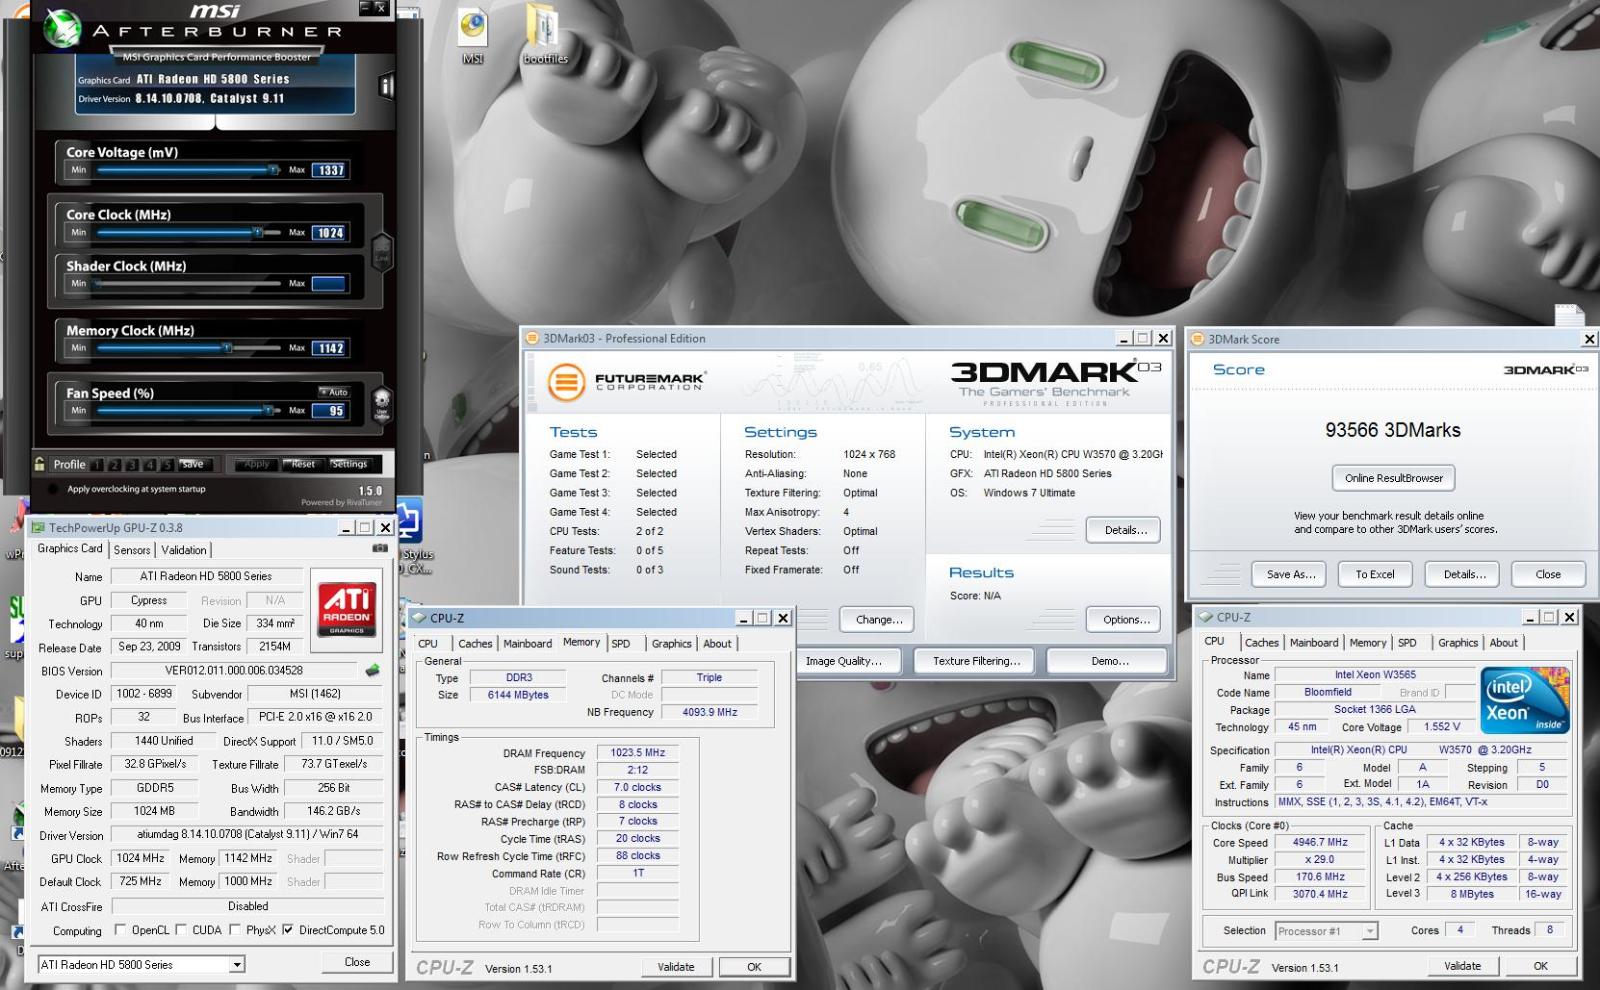Viewport: 1600px width, 990px height.
Task: Switch to the Validation tab in GPU-Z
Action: pyautogui.click(x=184, y=550)
